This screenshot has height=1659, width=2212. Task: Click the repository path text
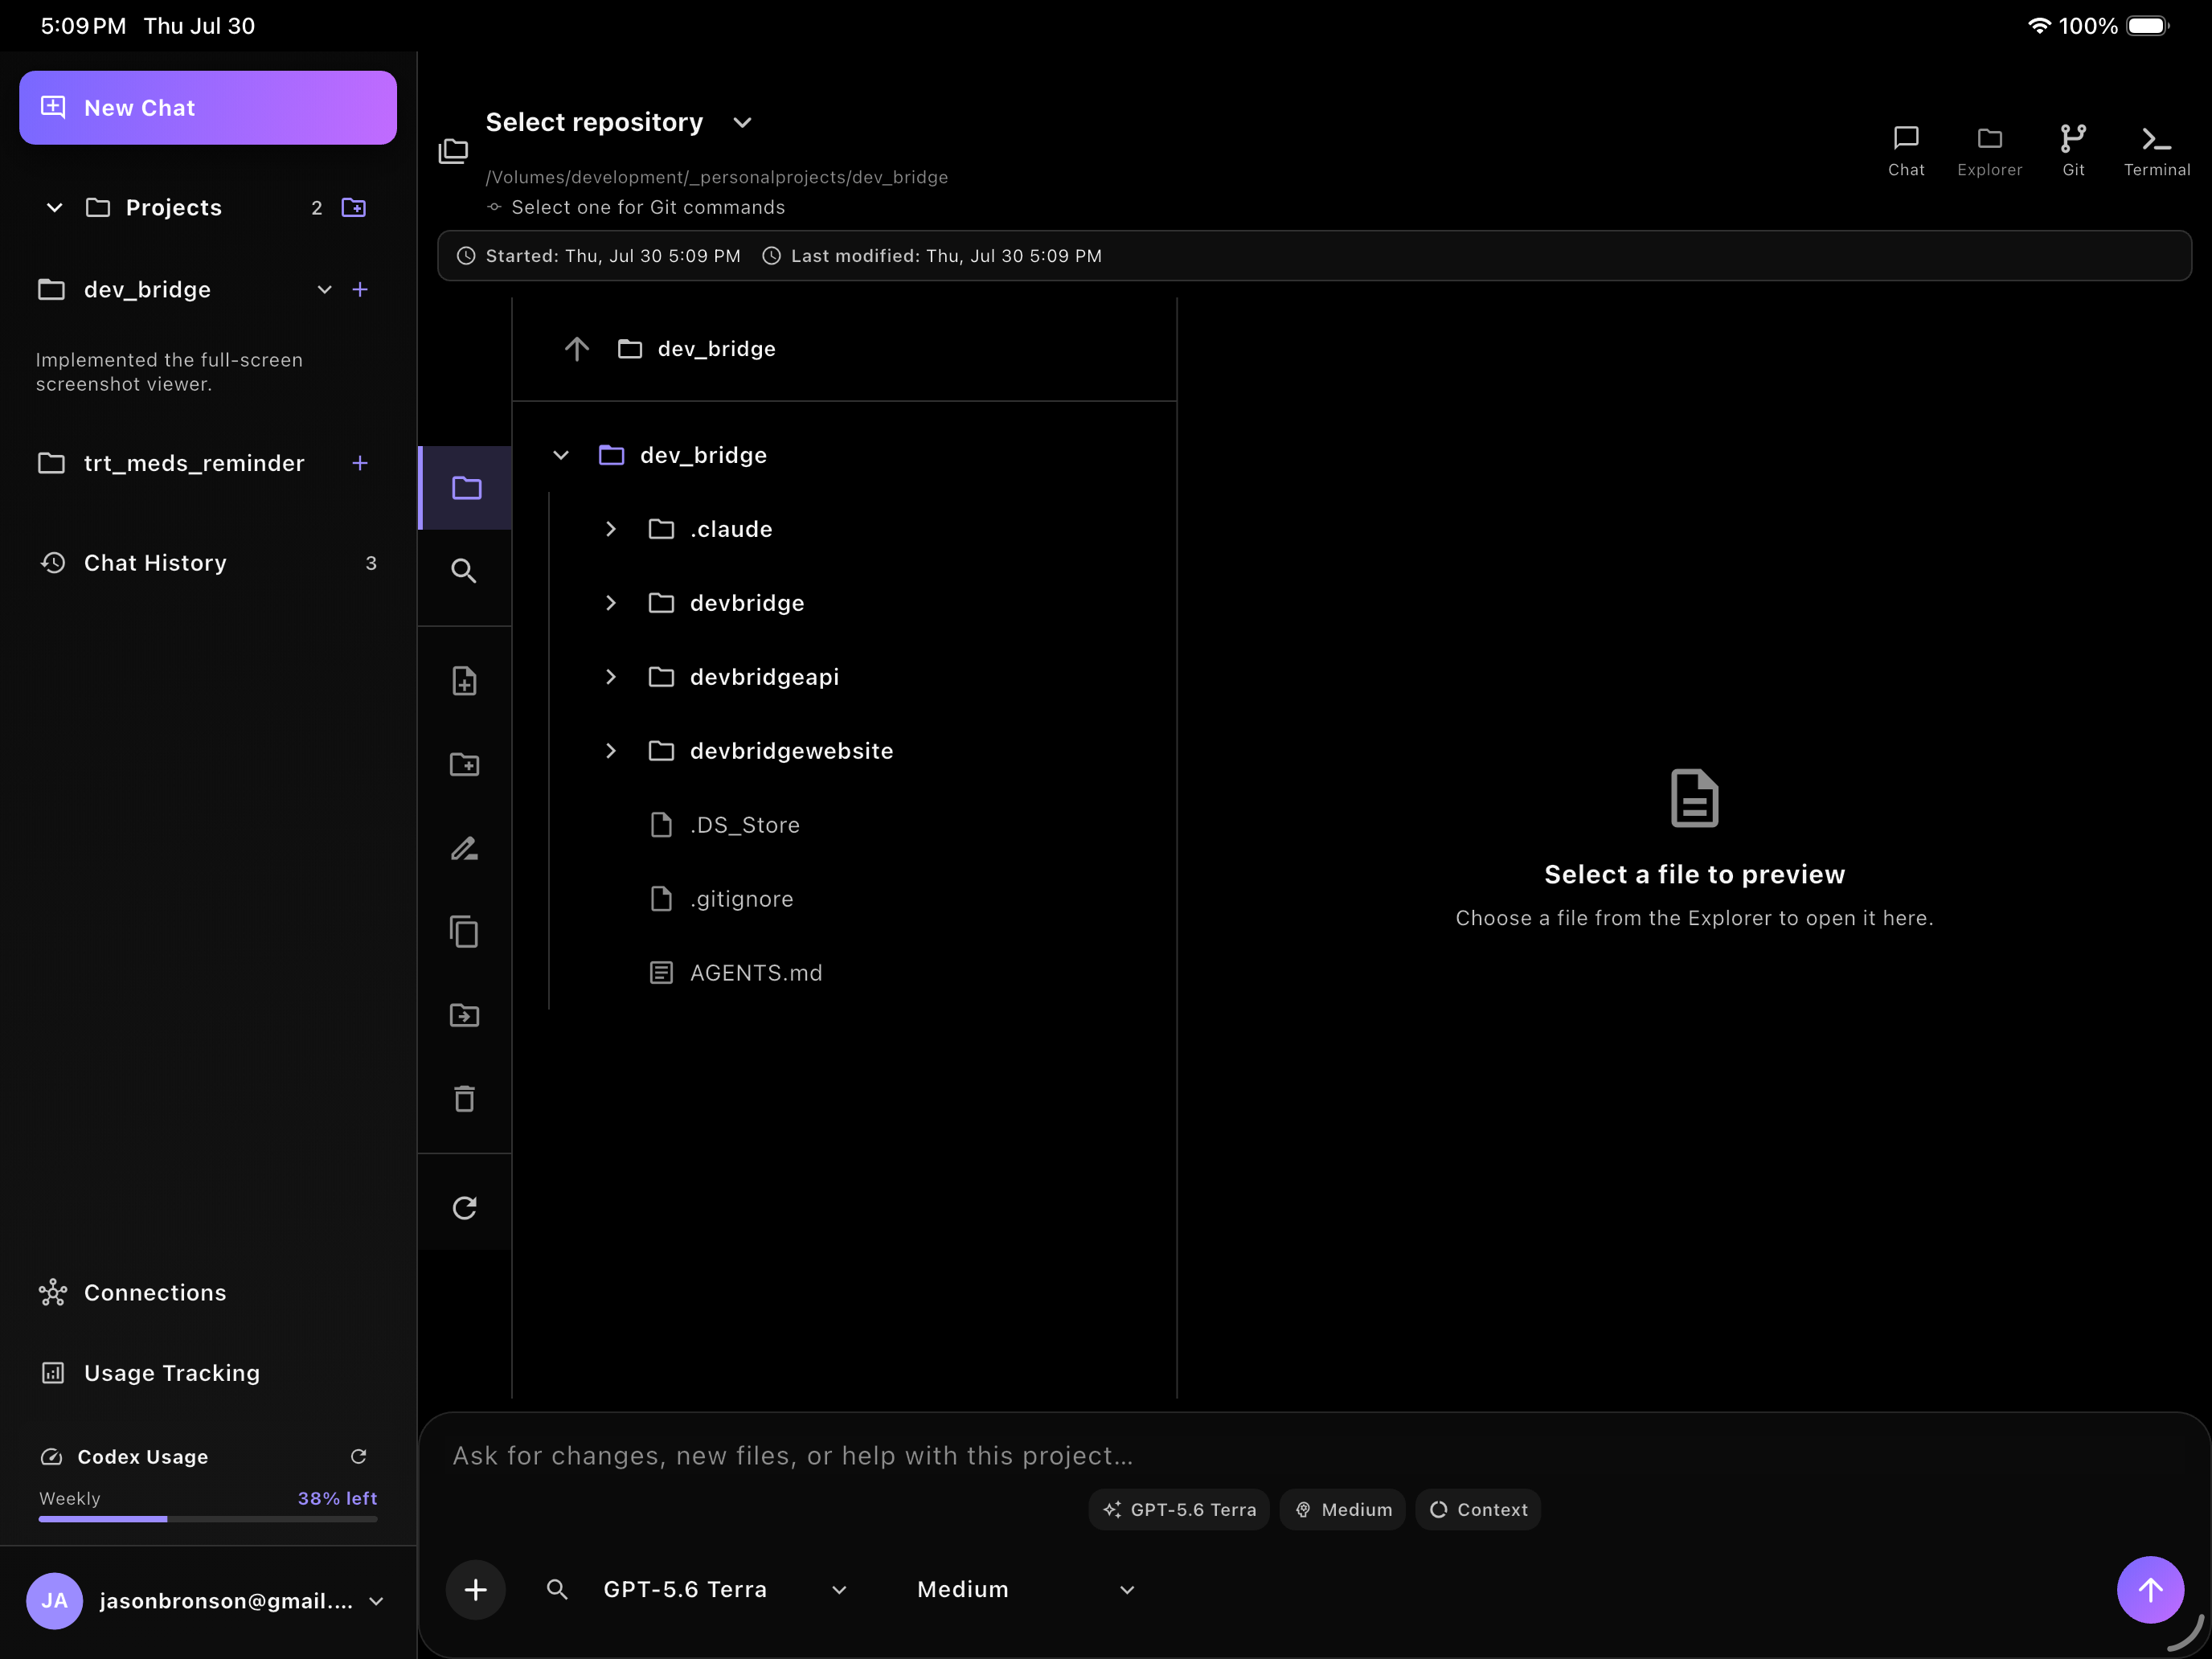tap(717, 177)
